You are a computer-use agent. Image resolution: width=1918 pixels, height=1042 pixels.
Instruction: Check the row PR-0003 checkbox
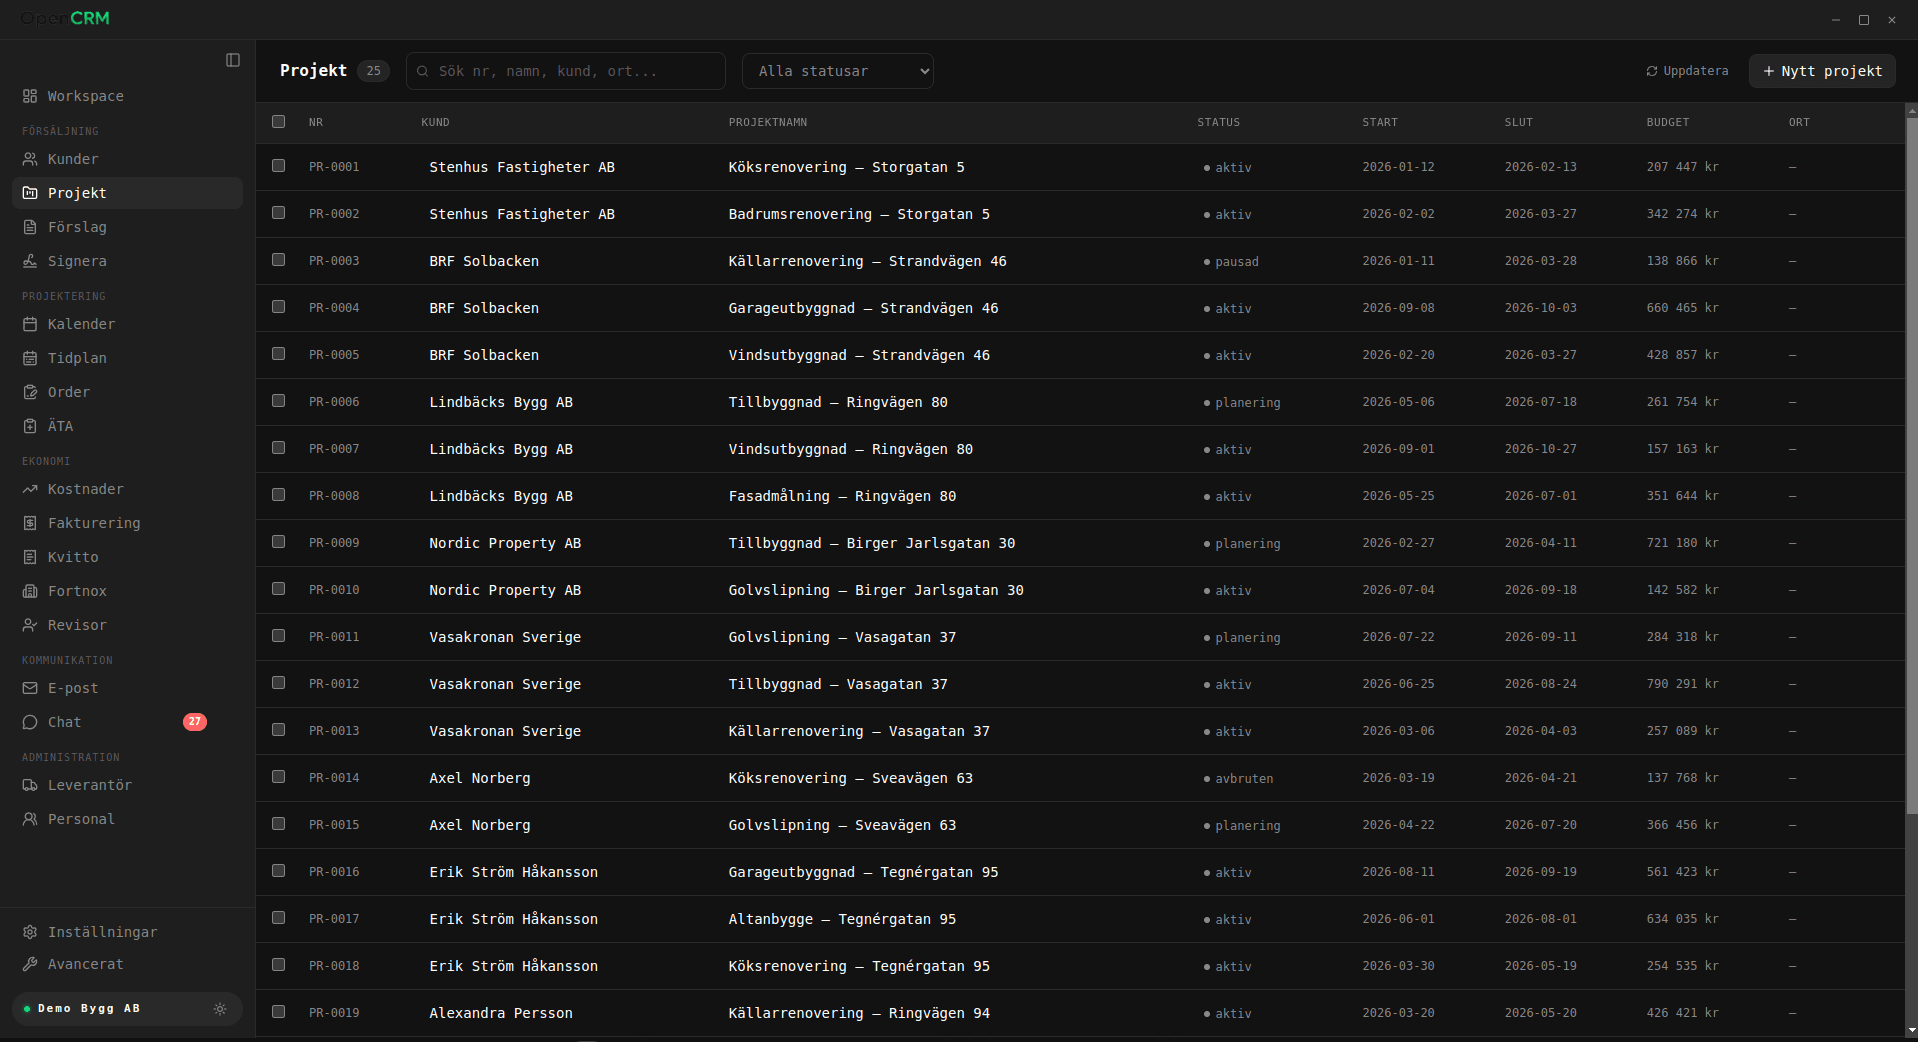click(x=279, y=260)
